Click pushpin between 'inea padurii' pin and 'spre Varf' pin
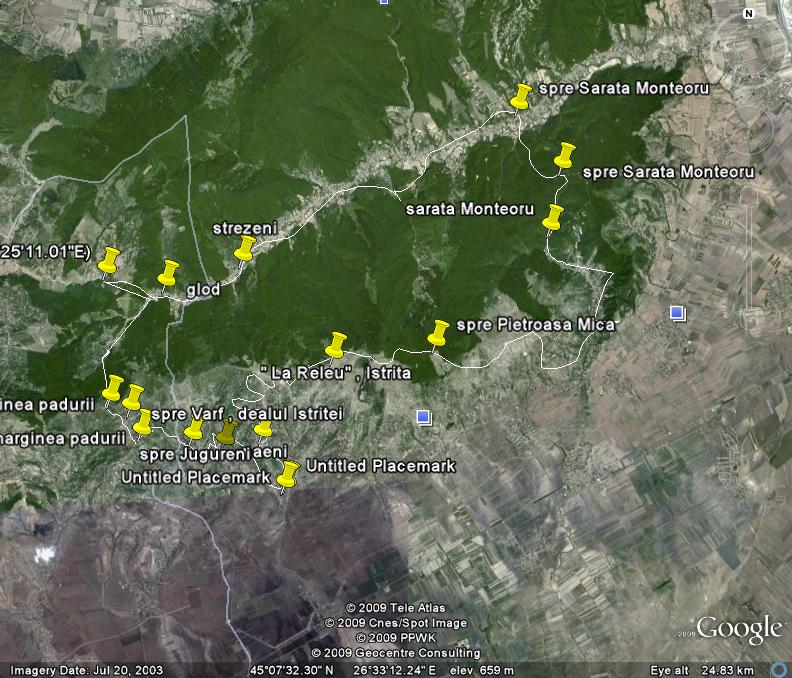Image resolution: width=792 pixels, height=678 pixels. coord(133,397)
